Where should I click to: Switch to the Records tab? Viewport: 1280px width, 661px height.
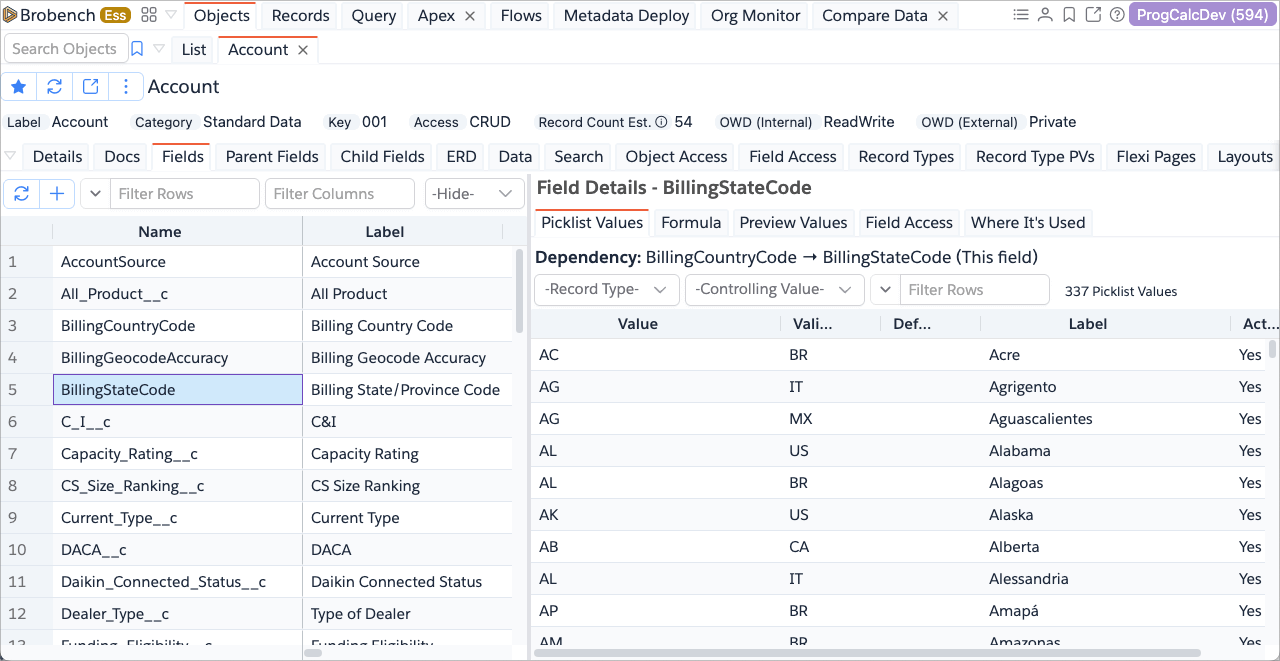[x=300, y=16]
